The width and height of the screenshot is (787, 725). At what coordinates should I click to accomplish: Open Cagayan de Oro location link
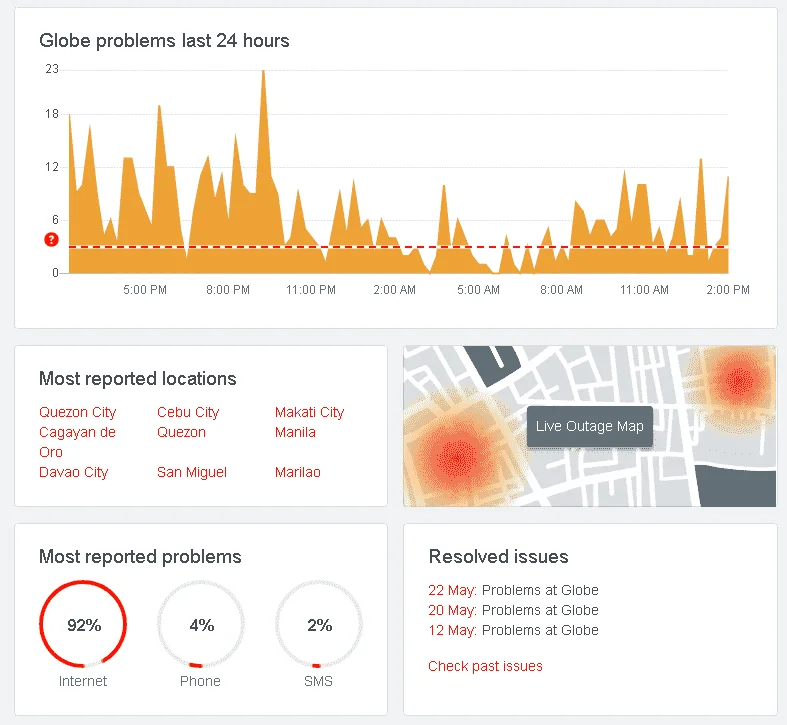(x=77, y=442)
